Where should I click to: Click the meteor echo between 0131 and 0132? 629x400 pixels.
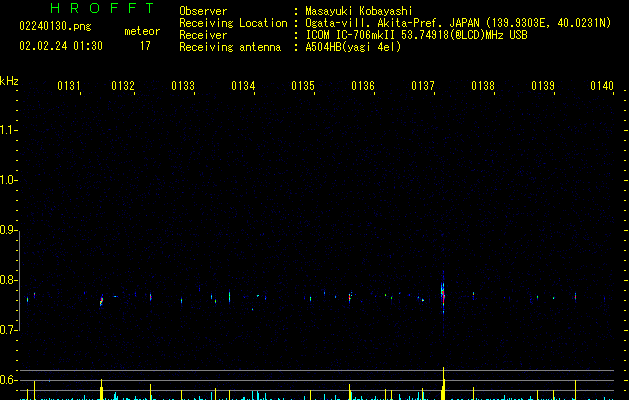click(x=101, y=301)
